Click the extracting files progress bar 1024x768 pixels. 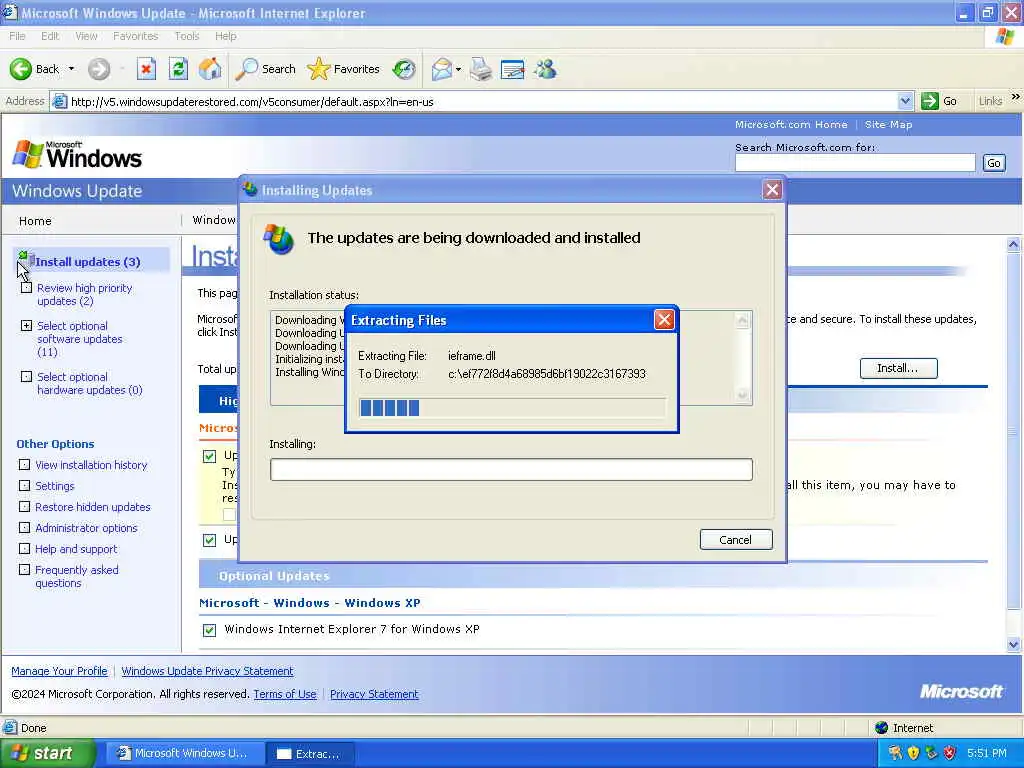[513, 408]
